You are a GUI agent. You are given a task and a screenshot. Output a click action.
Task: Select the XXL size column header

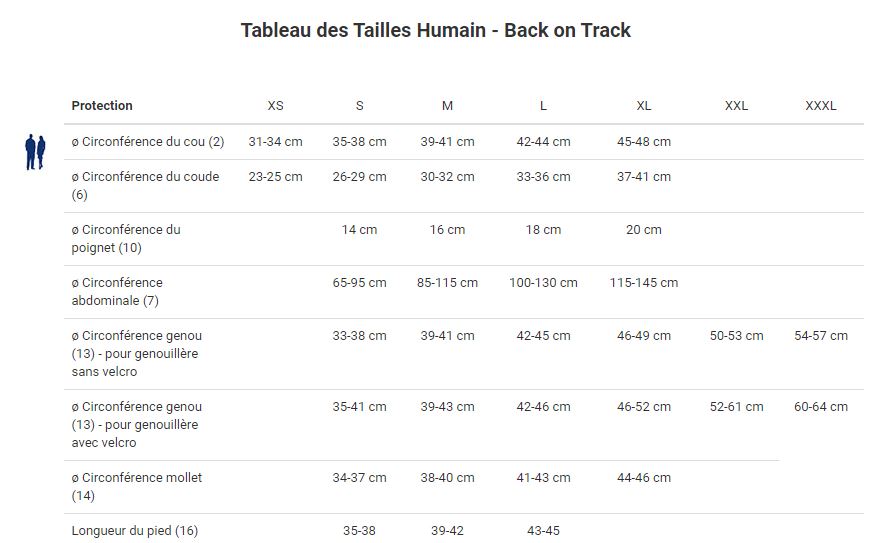[736, 106]
